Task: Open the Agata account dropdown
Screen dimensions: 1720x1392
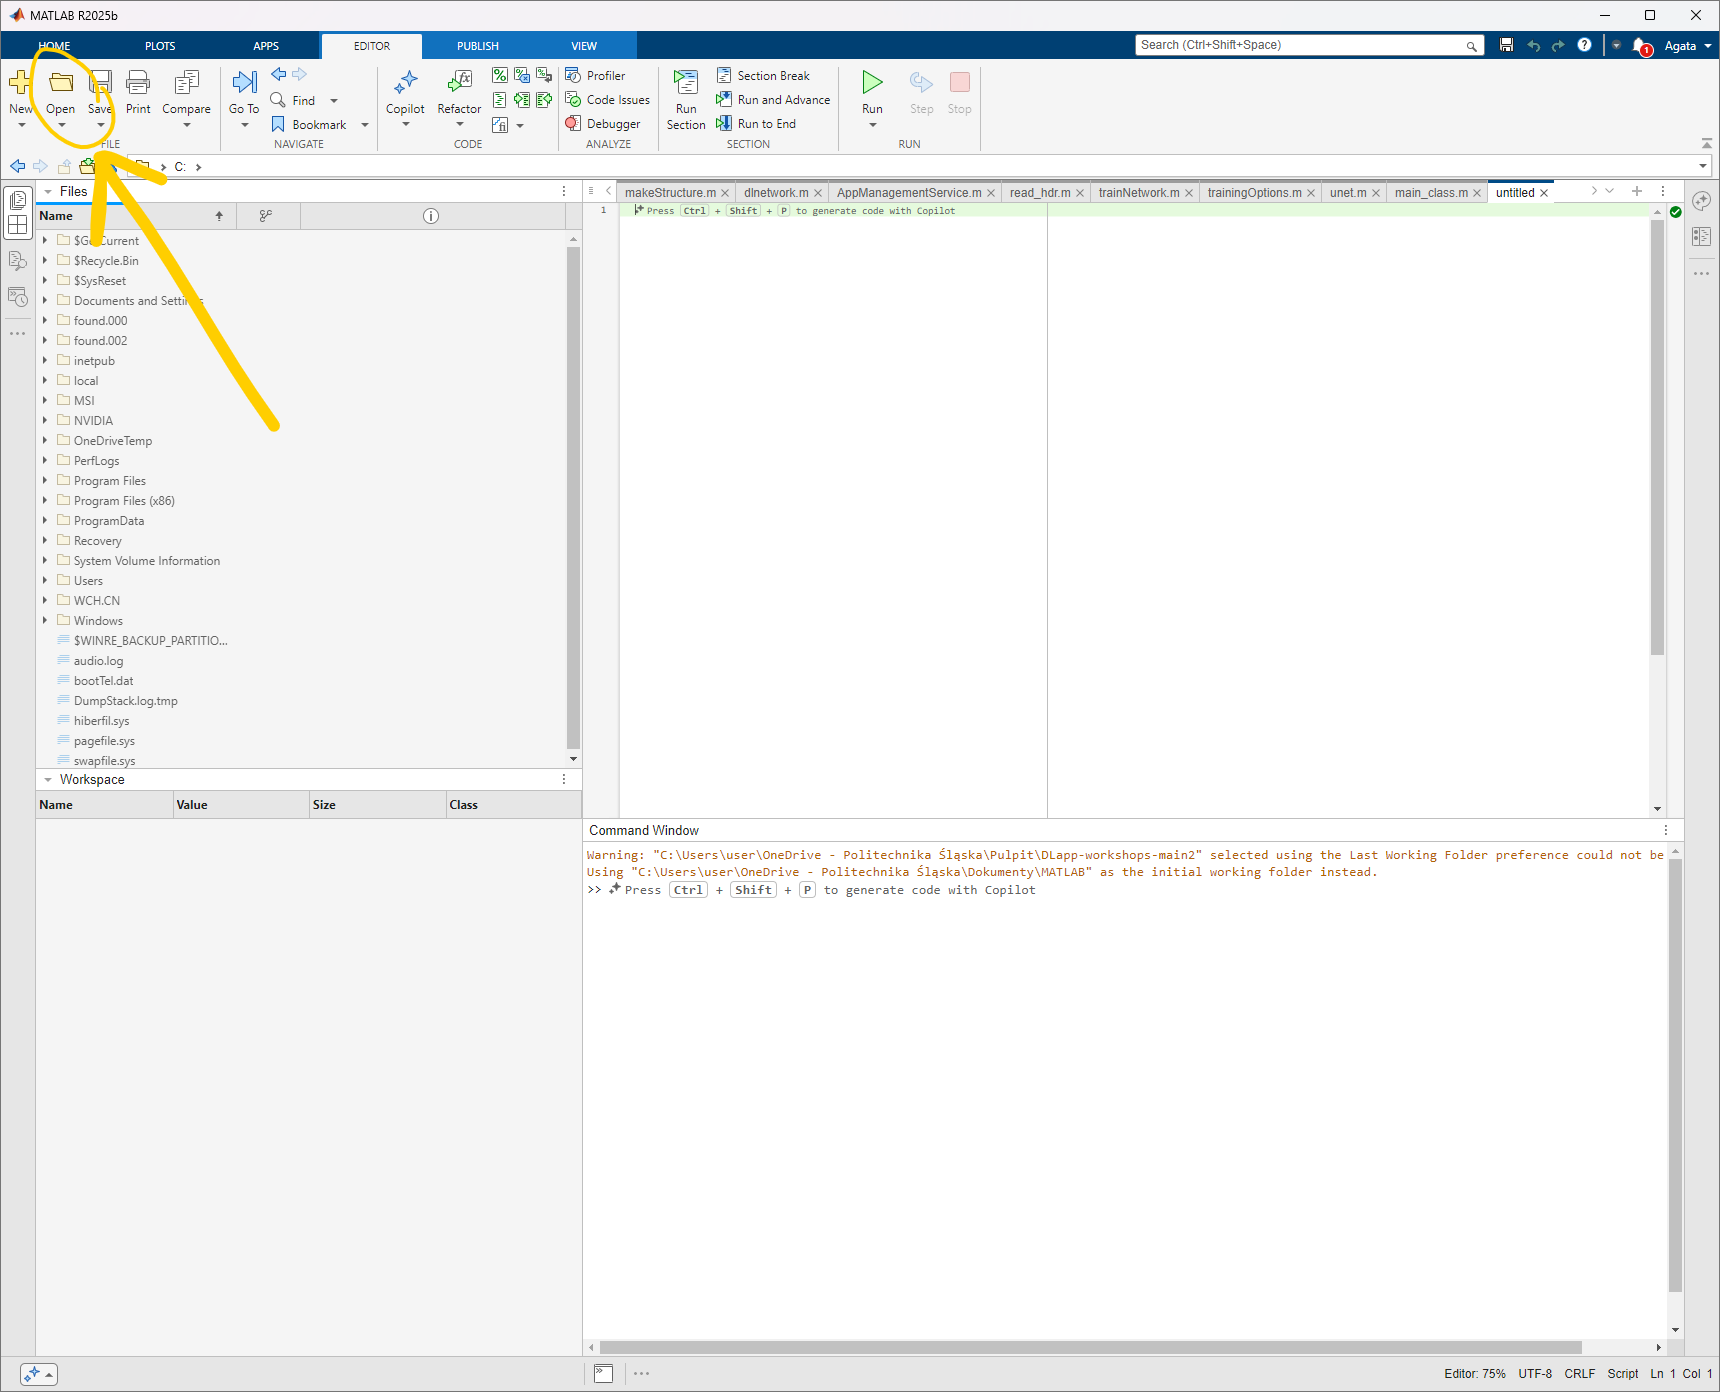Action: [1688, 46]
